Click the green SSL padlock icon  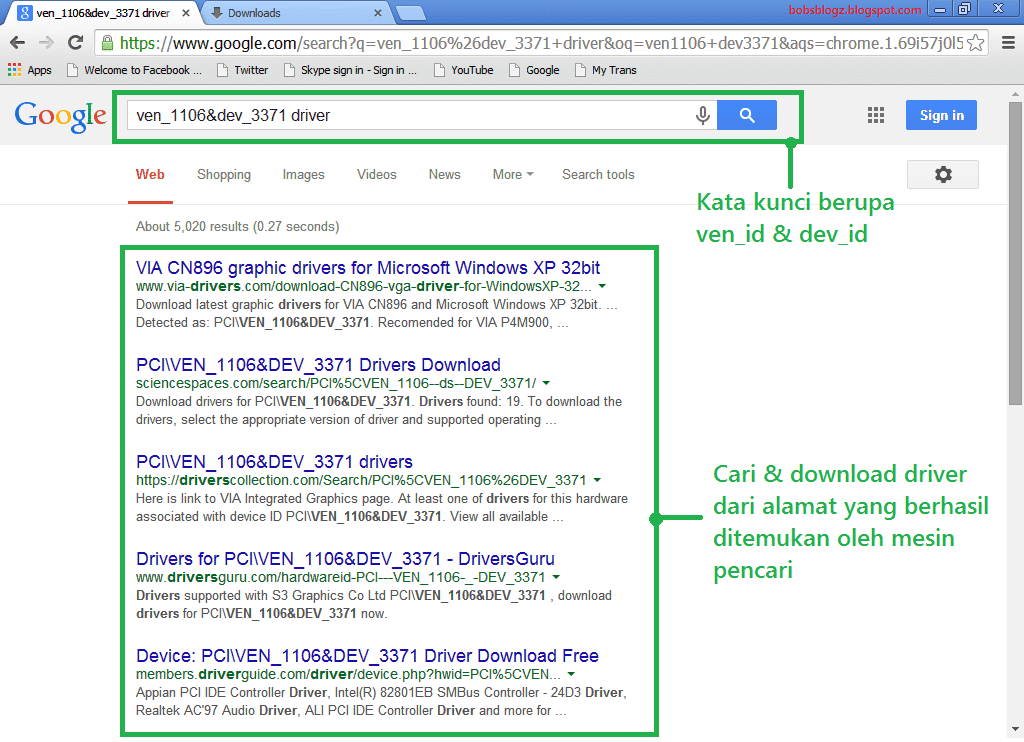pos(107,44)
